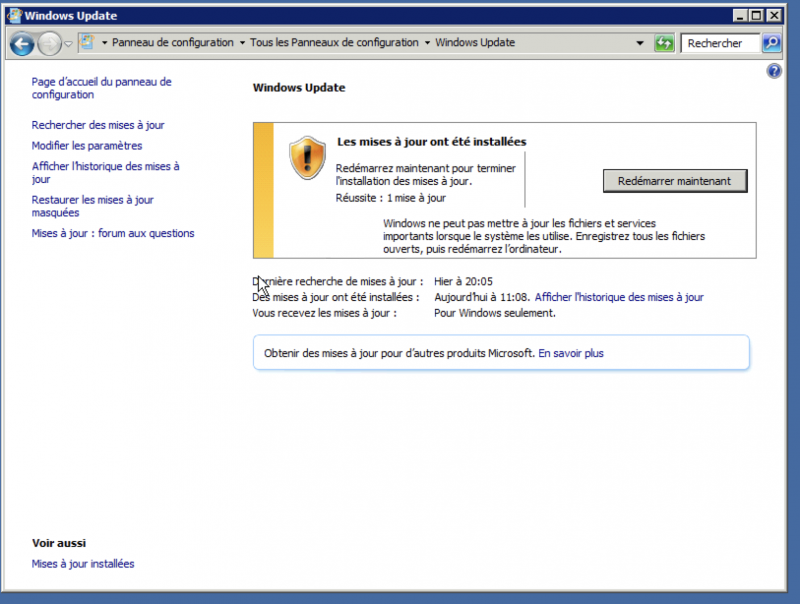Select Panneau de configuration breadcrumb

pyautogui.click(x=172, y=42)
